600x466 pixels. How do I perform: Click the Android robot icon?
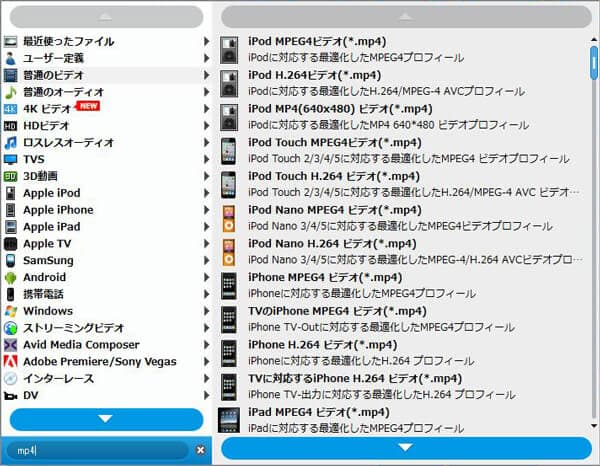coord(10,277)
